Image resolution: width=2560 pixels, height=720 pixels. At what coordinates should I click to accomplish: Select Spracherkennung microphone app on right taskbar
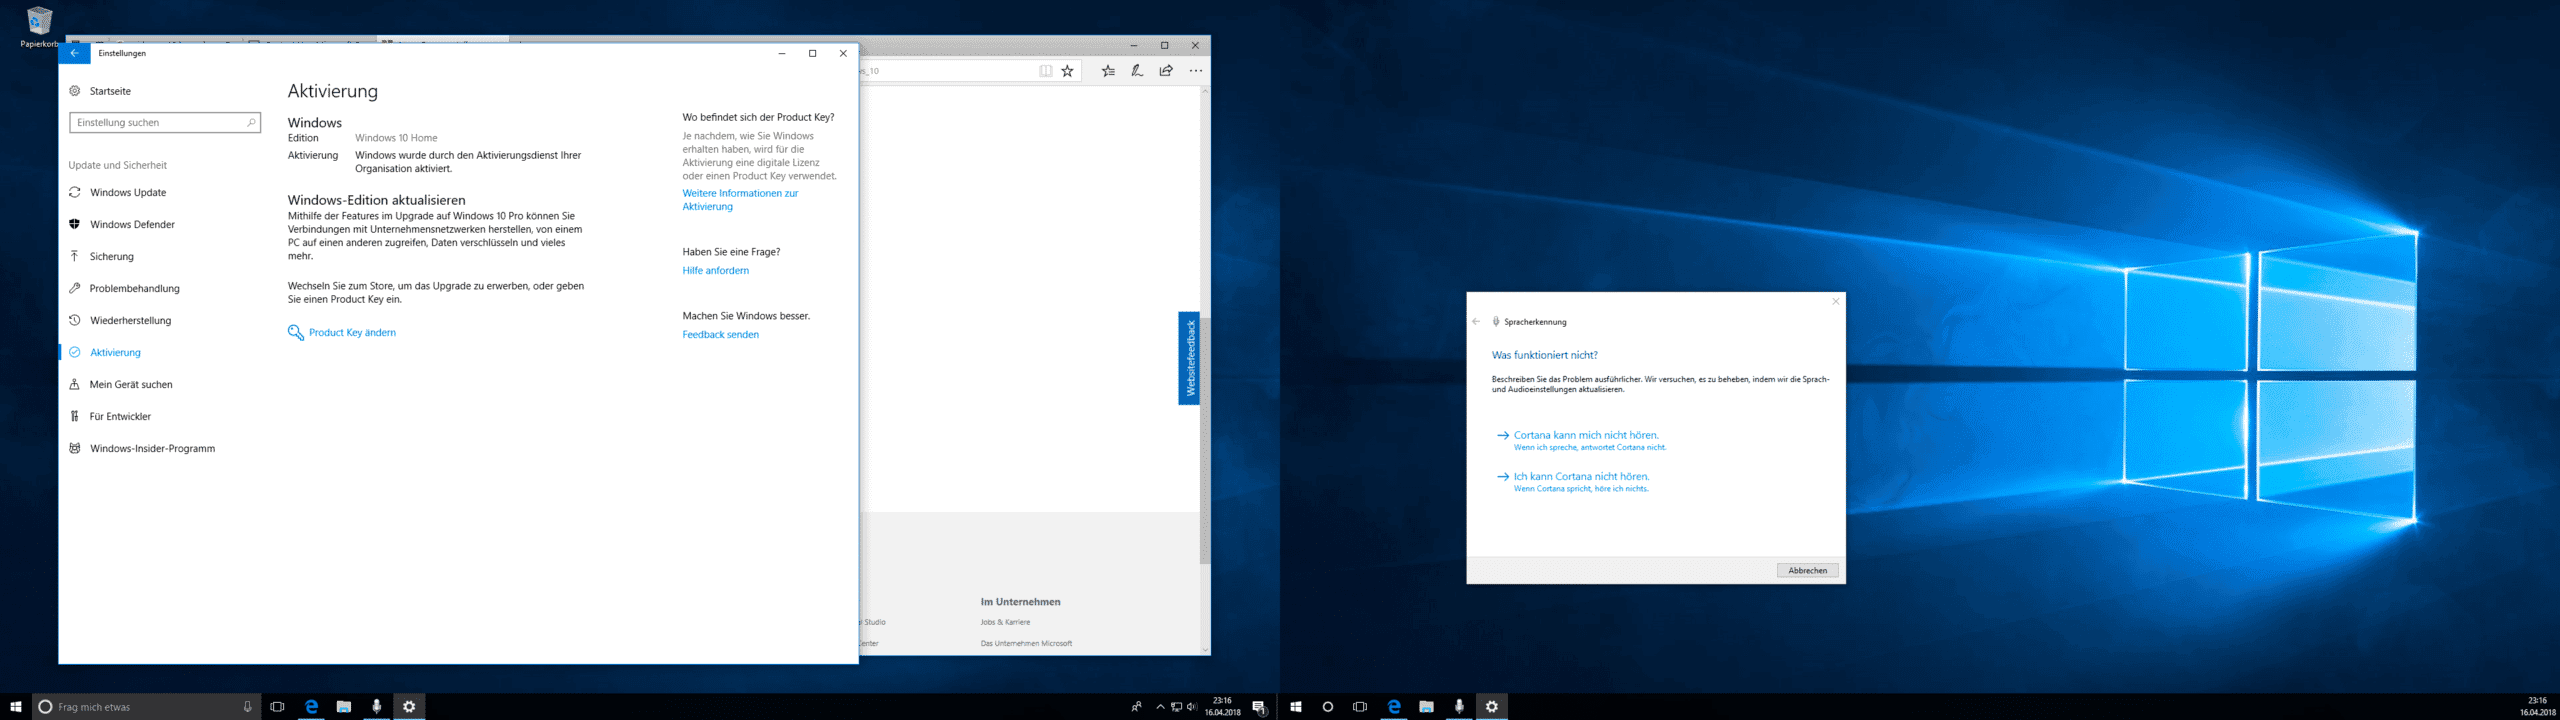click(1459, 706)
